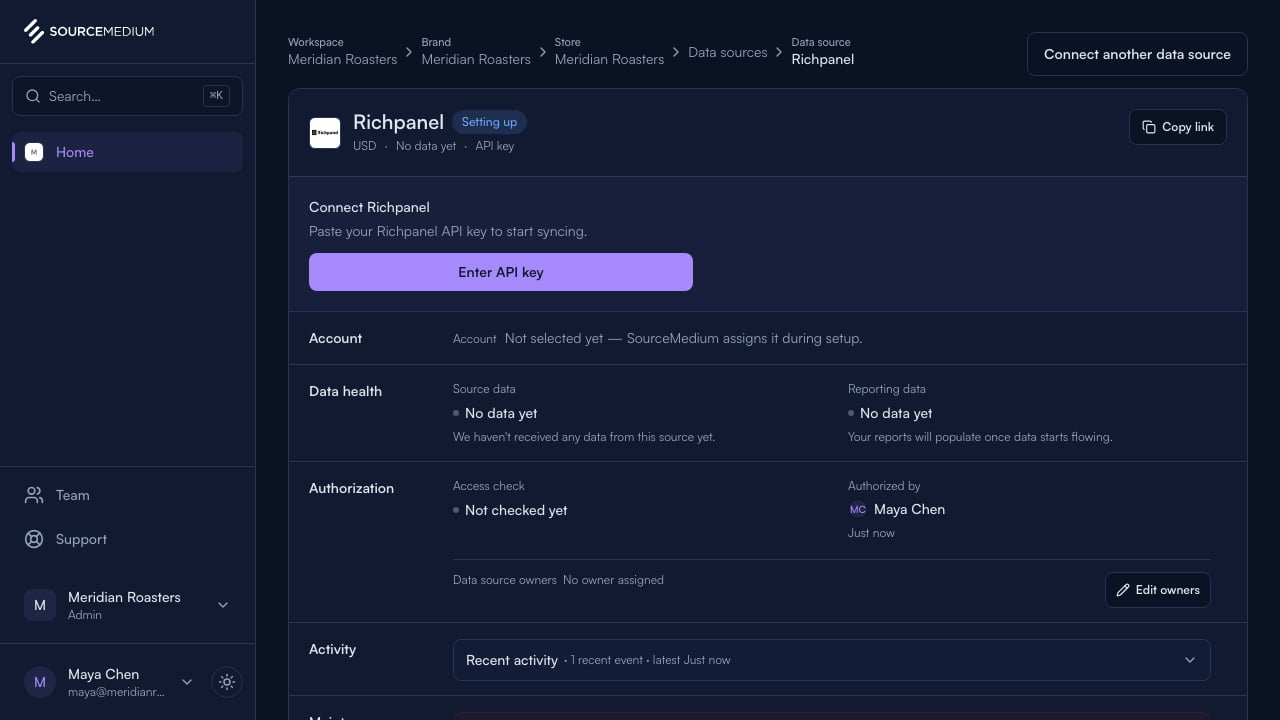The width and height of the screenshot is (1280, 720).
Task: Click the "Data health" section label
Action: 345,391
